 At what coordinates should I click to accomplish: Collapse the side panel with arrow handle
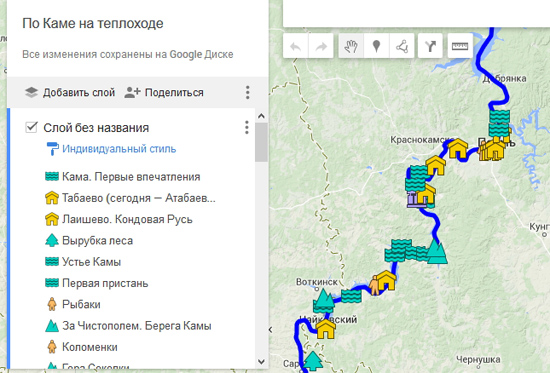(x=270, y=329)
